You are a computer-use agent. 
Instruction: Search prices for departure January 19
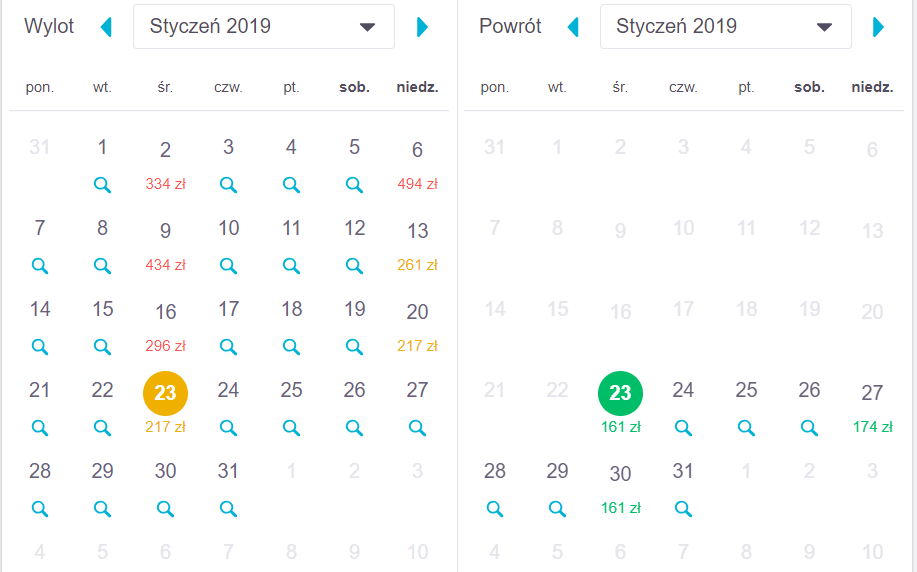[354, 347]
